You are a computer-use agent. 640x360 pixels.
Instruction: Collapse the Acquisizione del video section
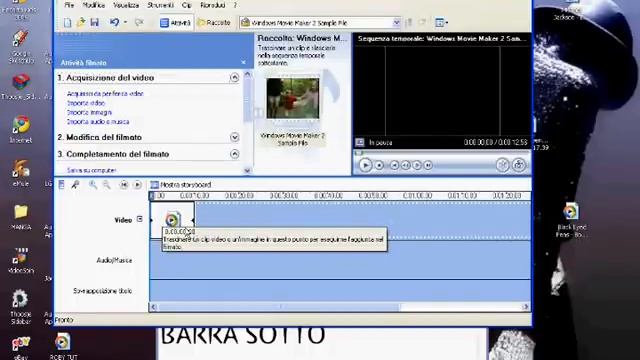234,78
